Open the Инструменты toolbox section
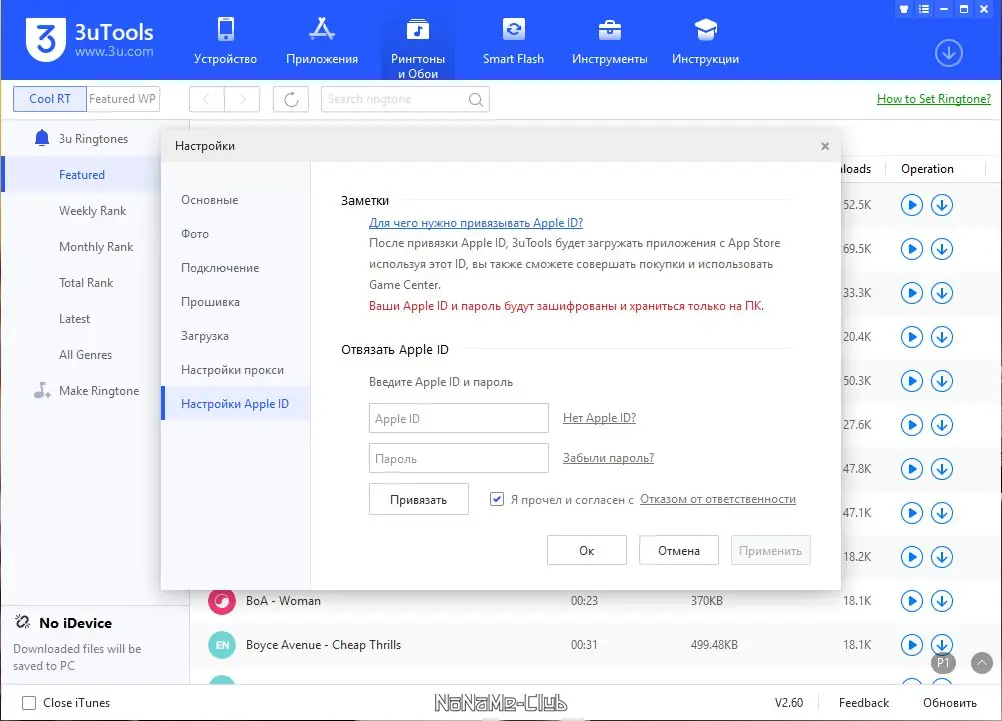 [x=609, y=41]
